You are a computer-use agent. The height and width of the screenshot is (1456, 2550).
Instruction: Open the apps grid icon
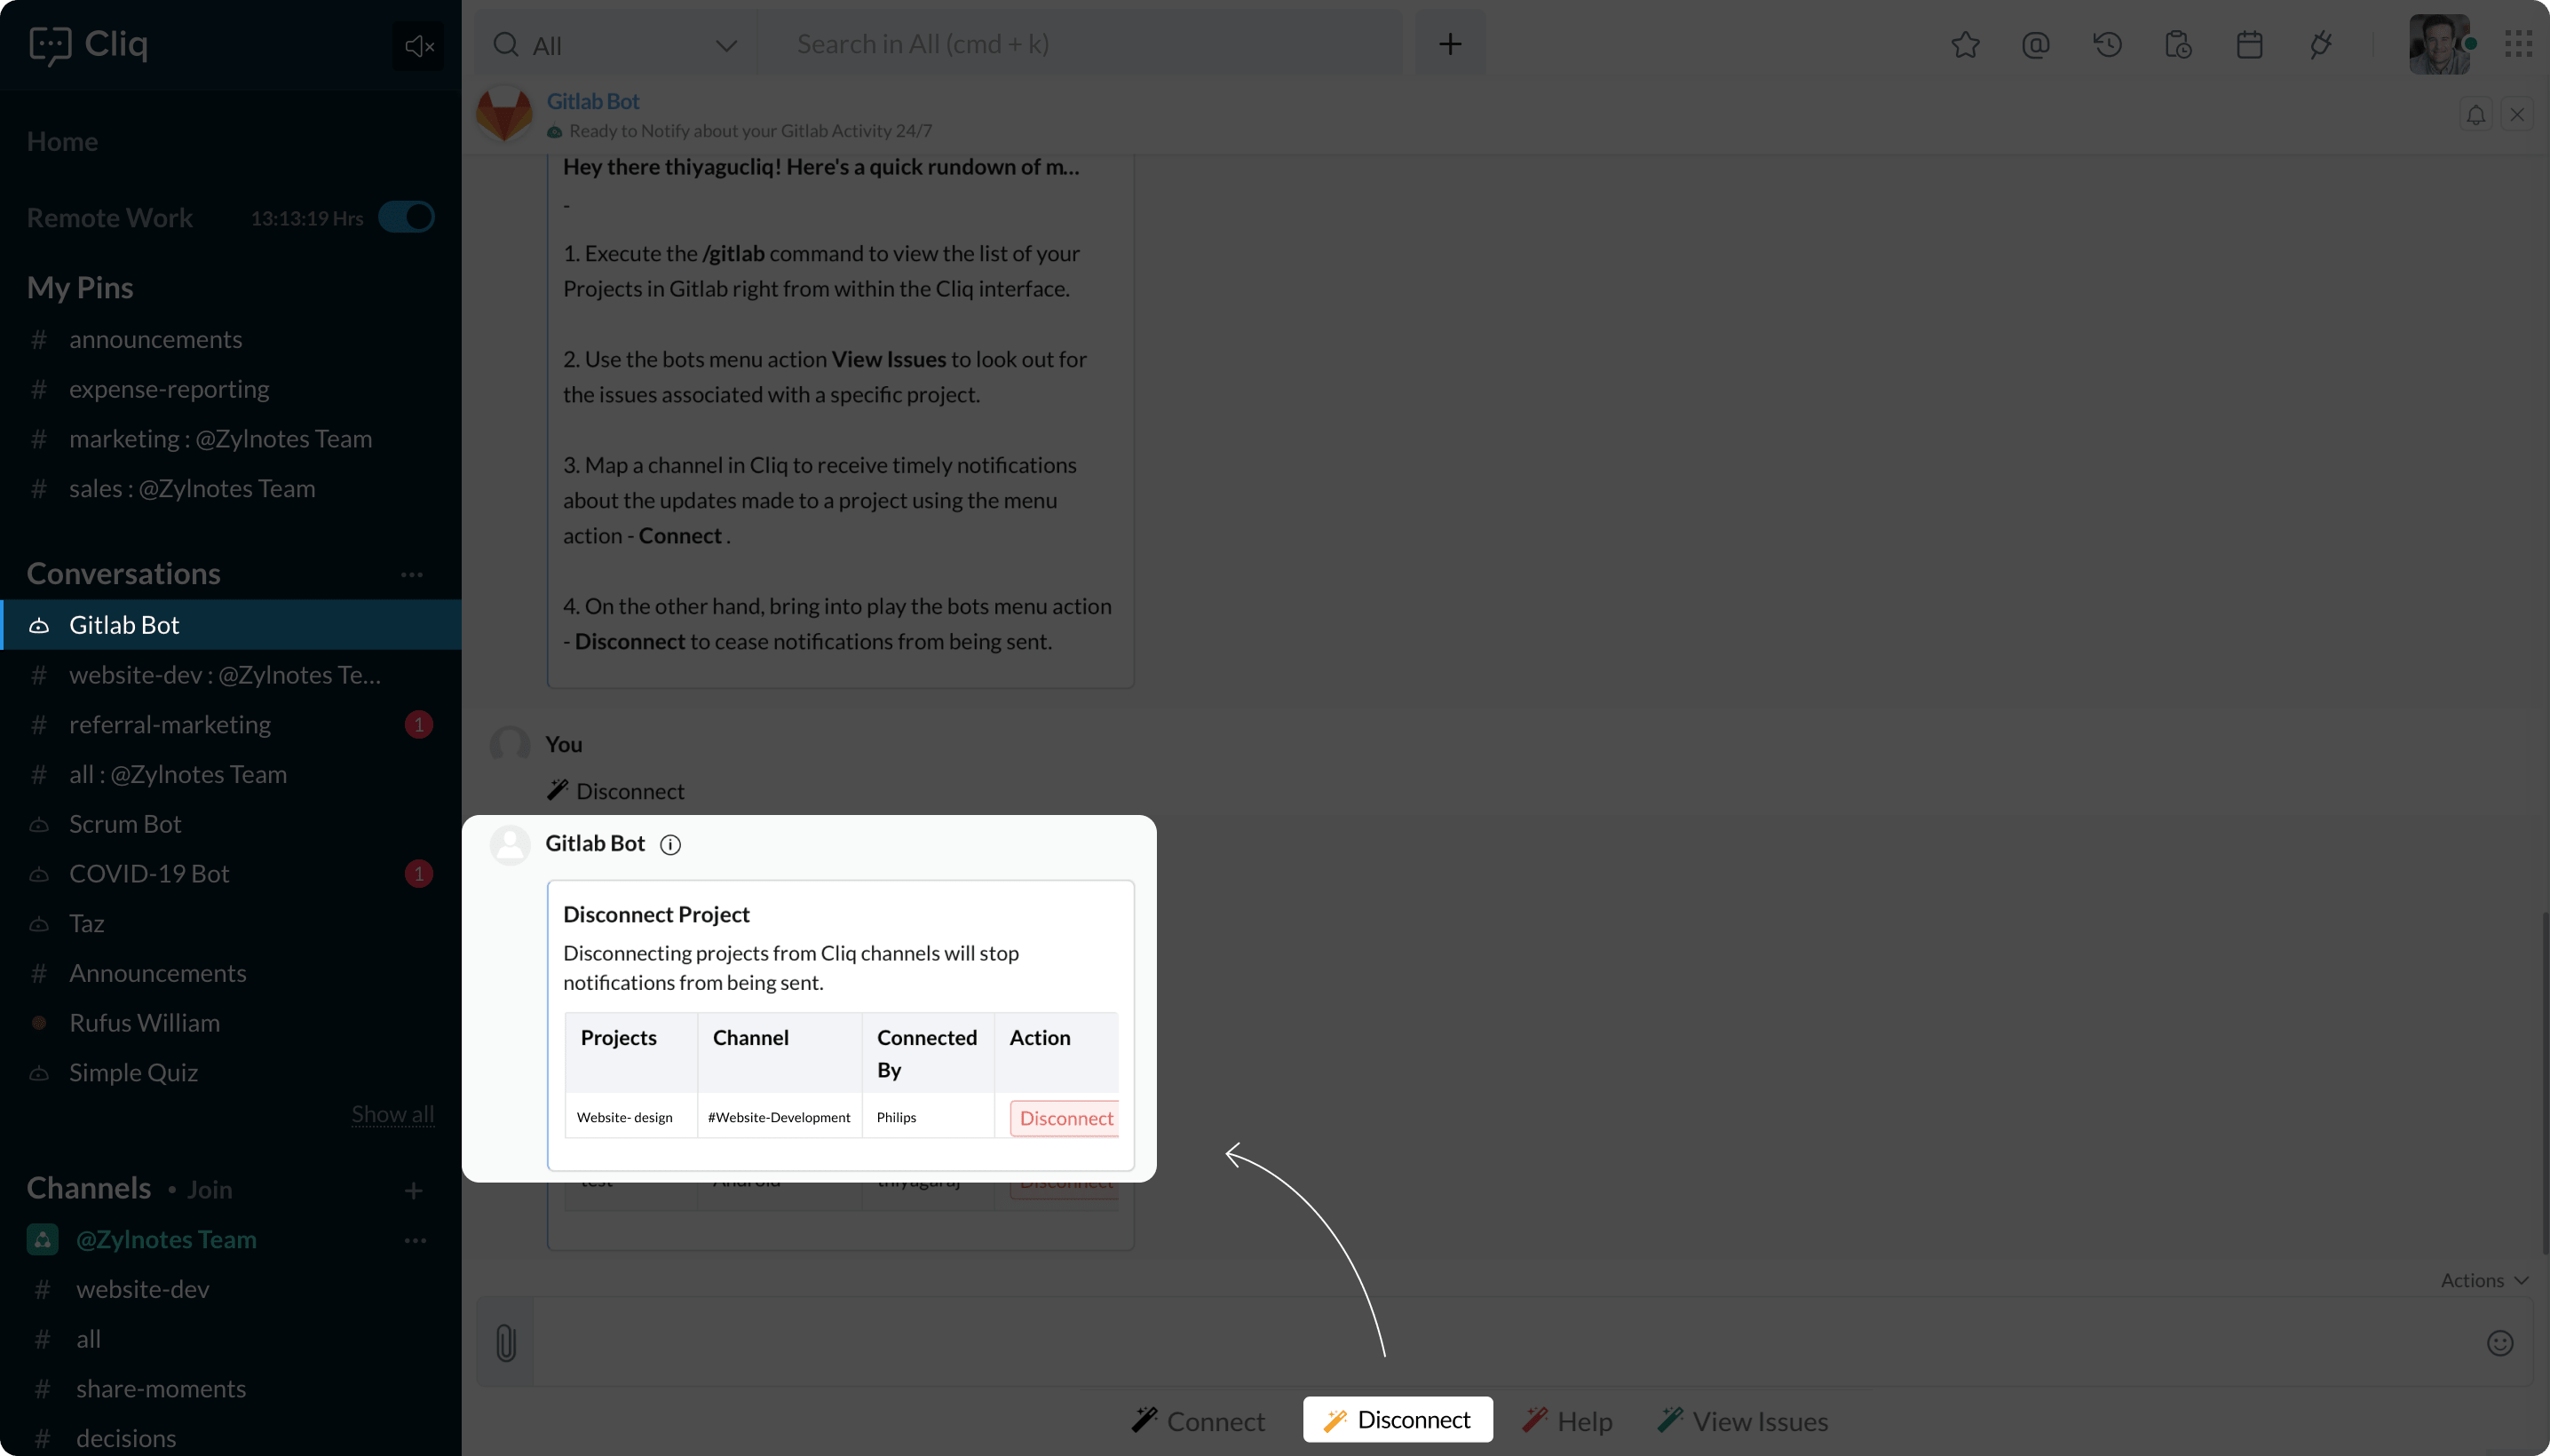tap(2518, 44)
